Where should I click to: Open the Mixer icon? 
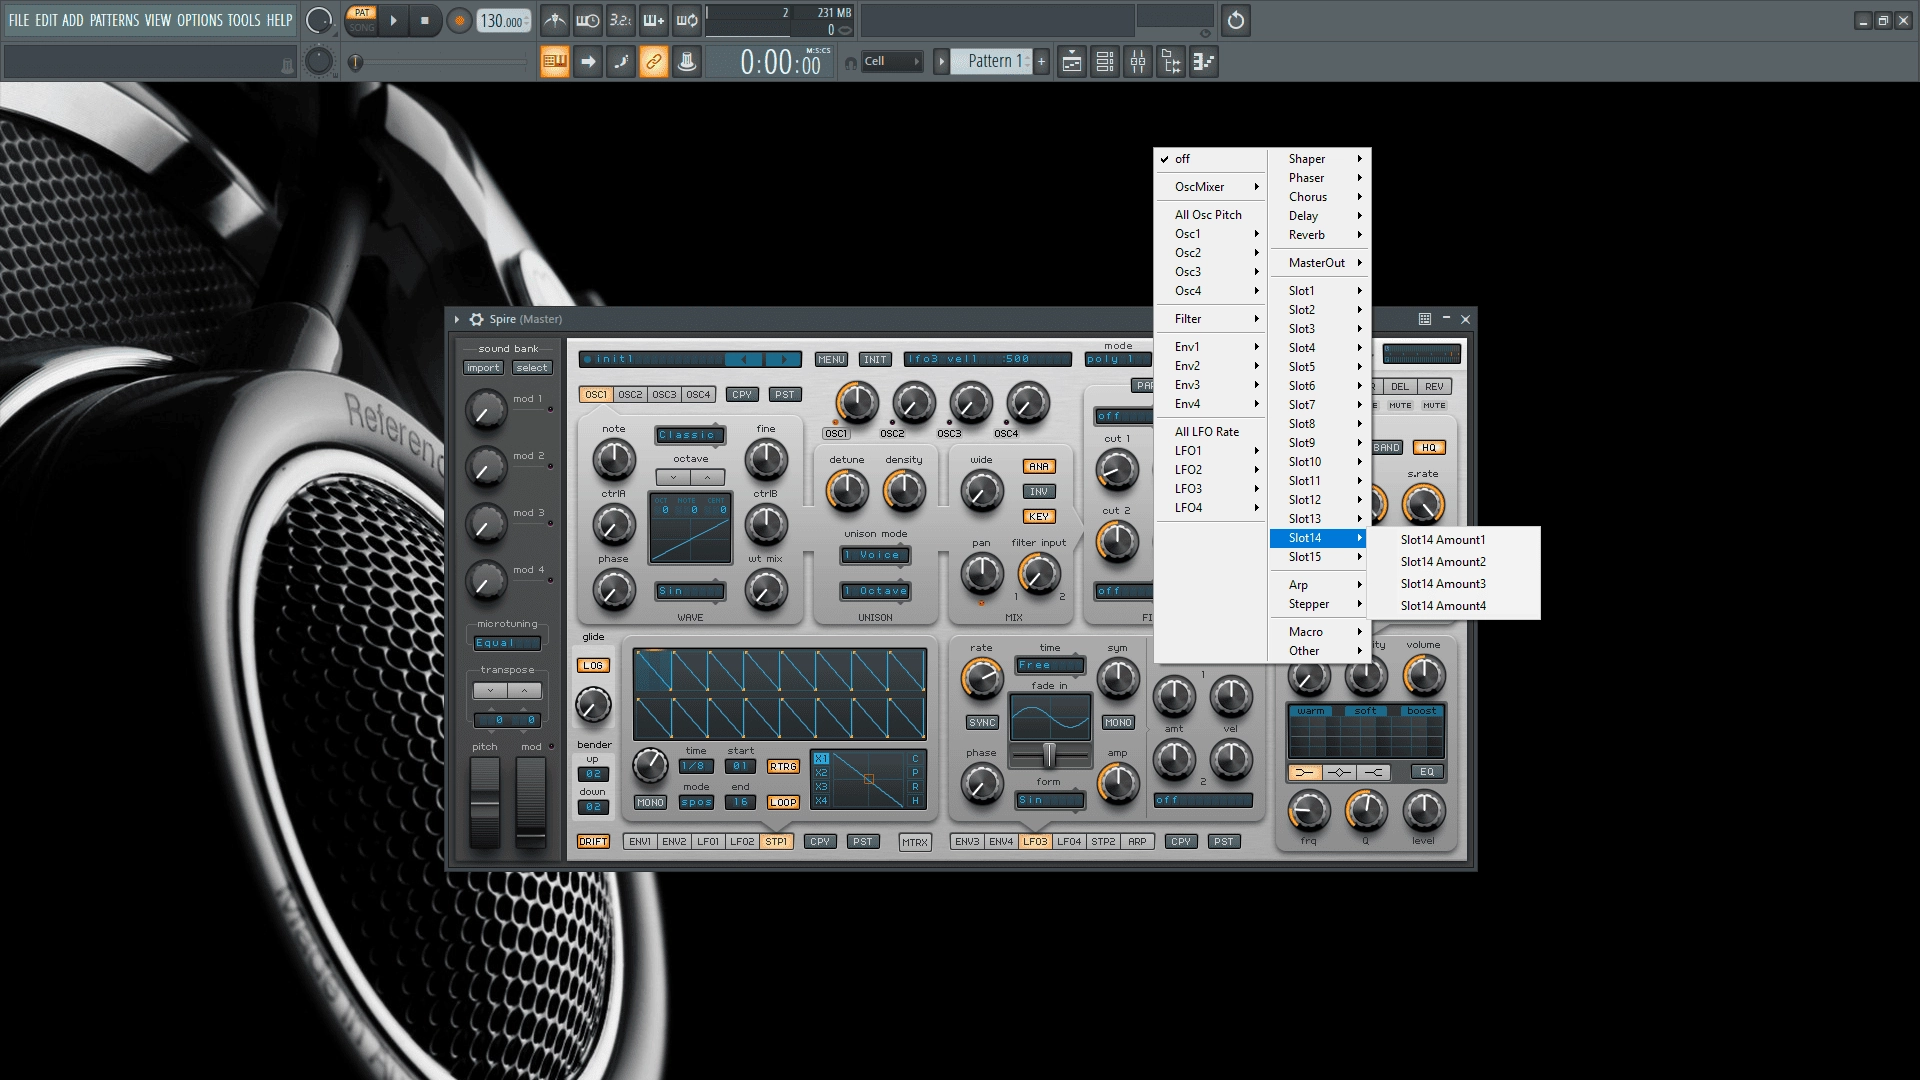(x=1138, y=62)
